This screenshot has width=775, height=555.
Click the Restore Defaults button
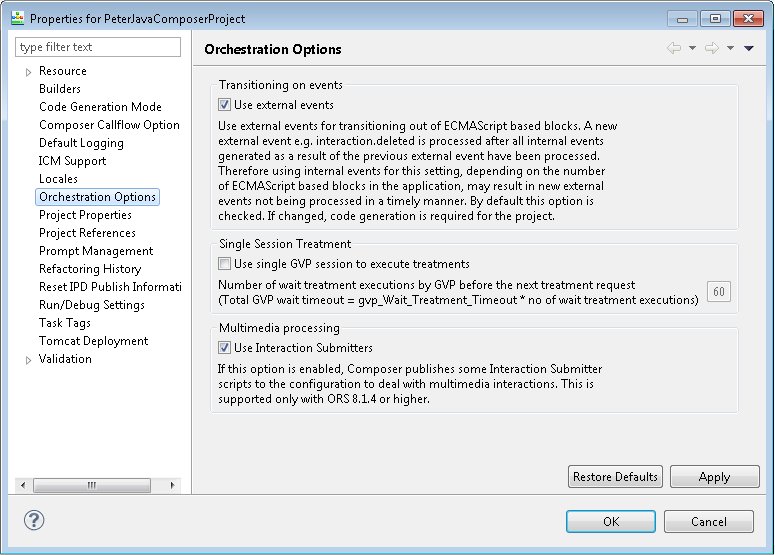point(615,476)
